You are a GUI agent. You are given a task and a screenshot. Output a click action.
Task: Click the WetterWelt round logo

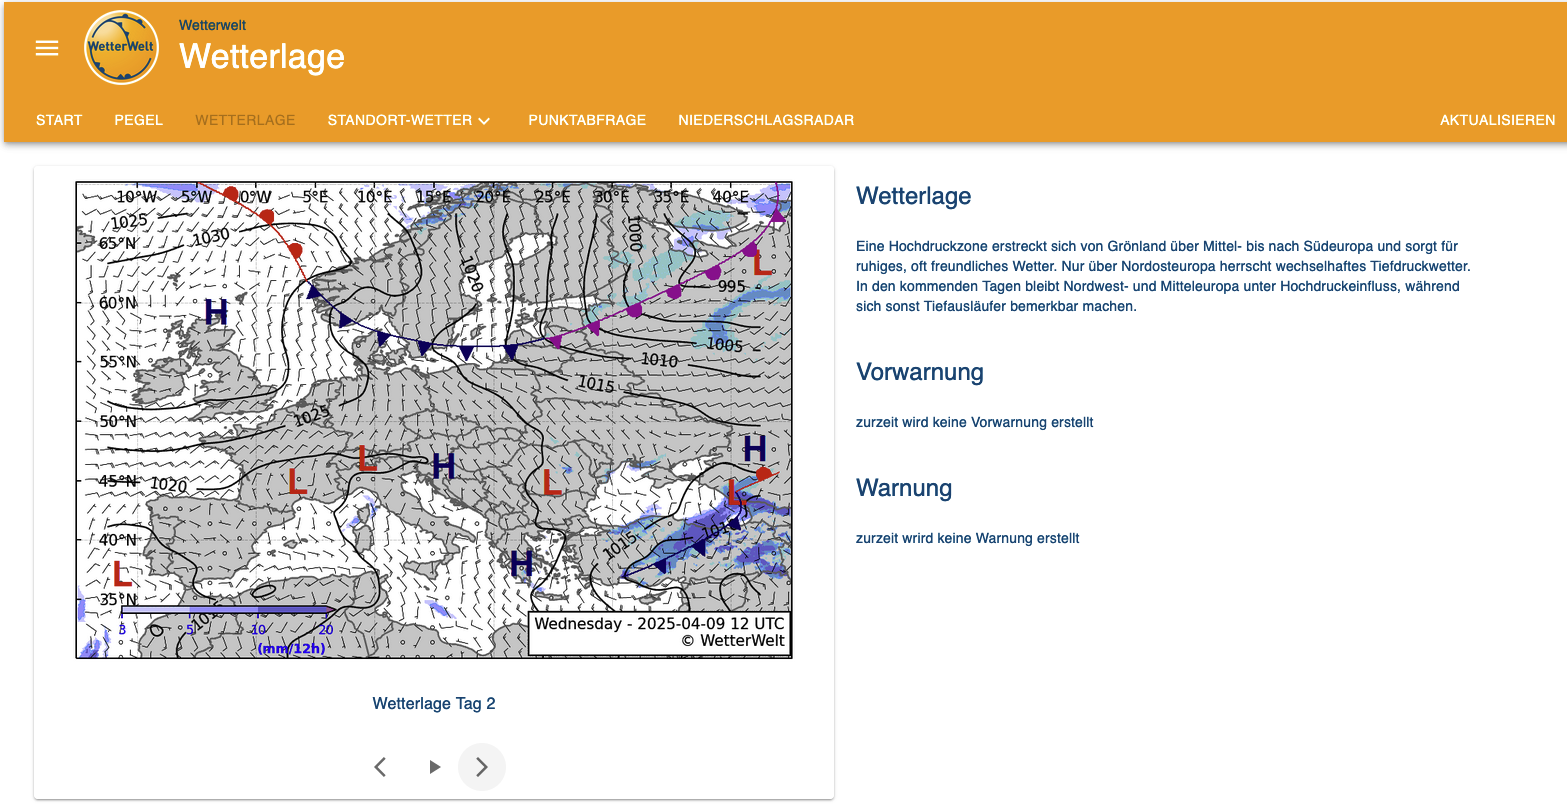coord(121,48)
